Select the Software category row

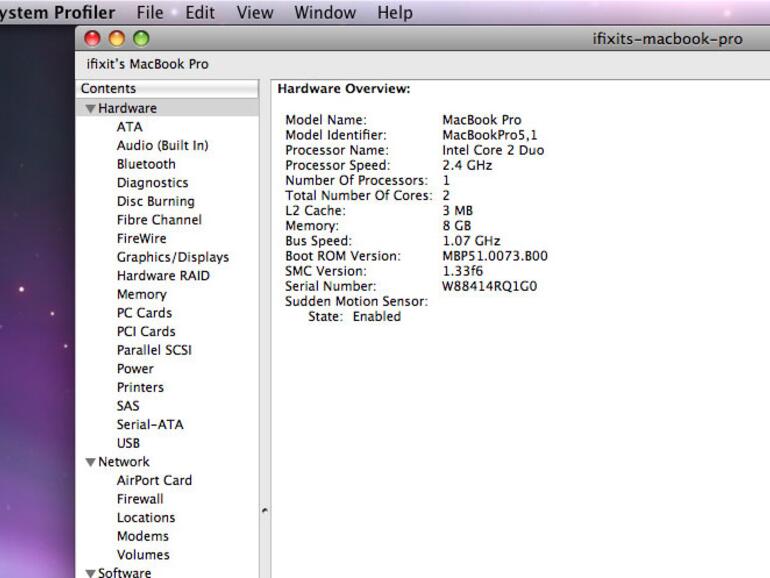coord(168,573)
